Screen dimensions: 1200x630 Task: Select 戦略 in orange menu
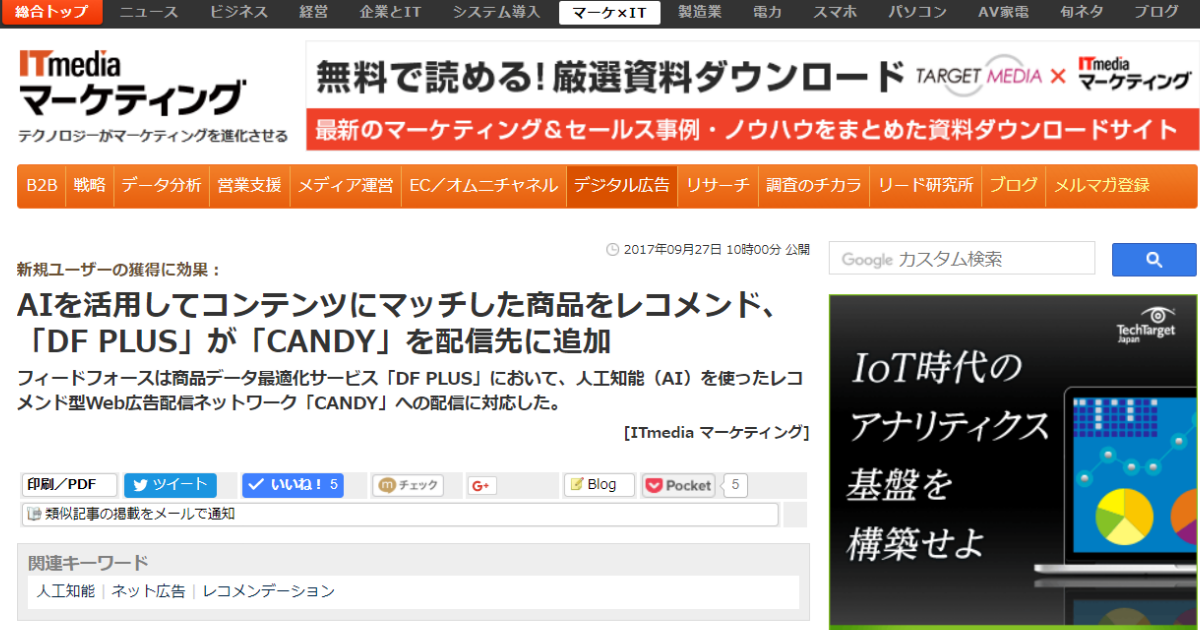click(89, 186)
